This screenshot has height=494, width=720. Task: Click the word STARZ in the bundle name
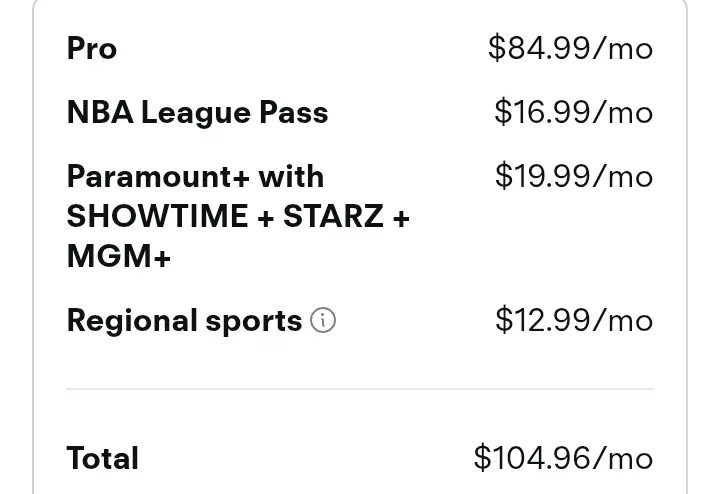coord(333,216)
